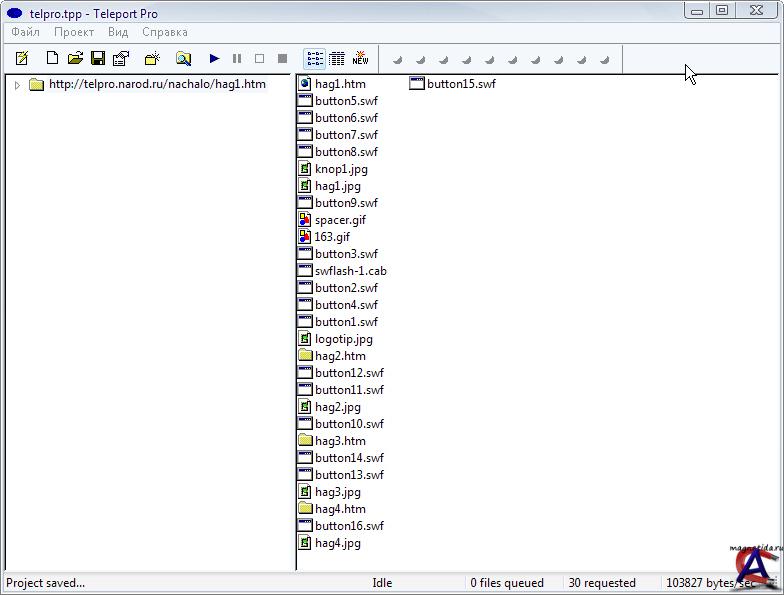Click the blank new project icon

coord(53,59)
